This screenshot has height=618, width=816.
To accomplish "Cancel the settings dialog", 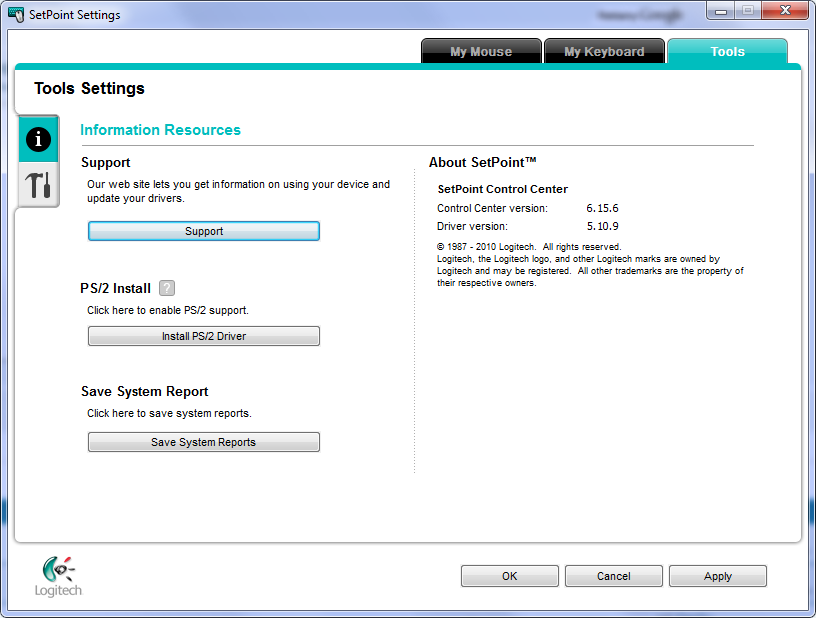I will click(x=614, y=576).
